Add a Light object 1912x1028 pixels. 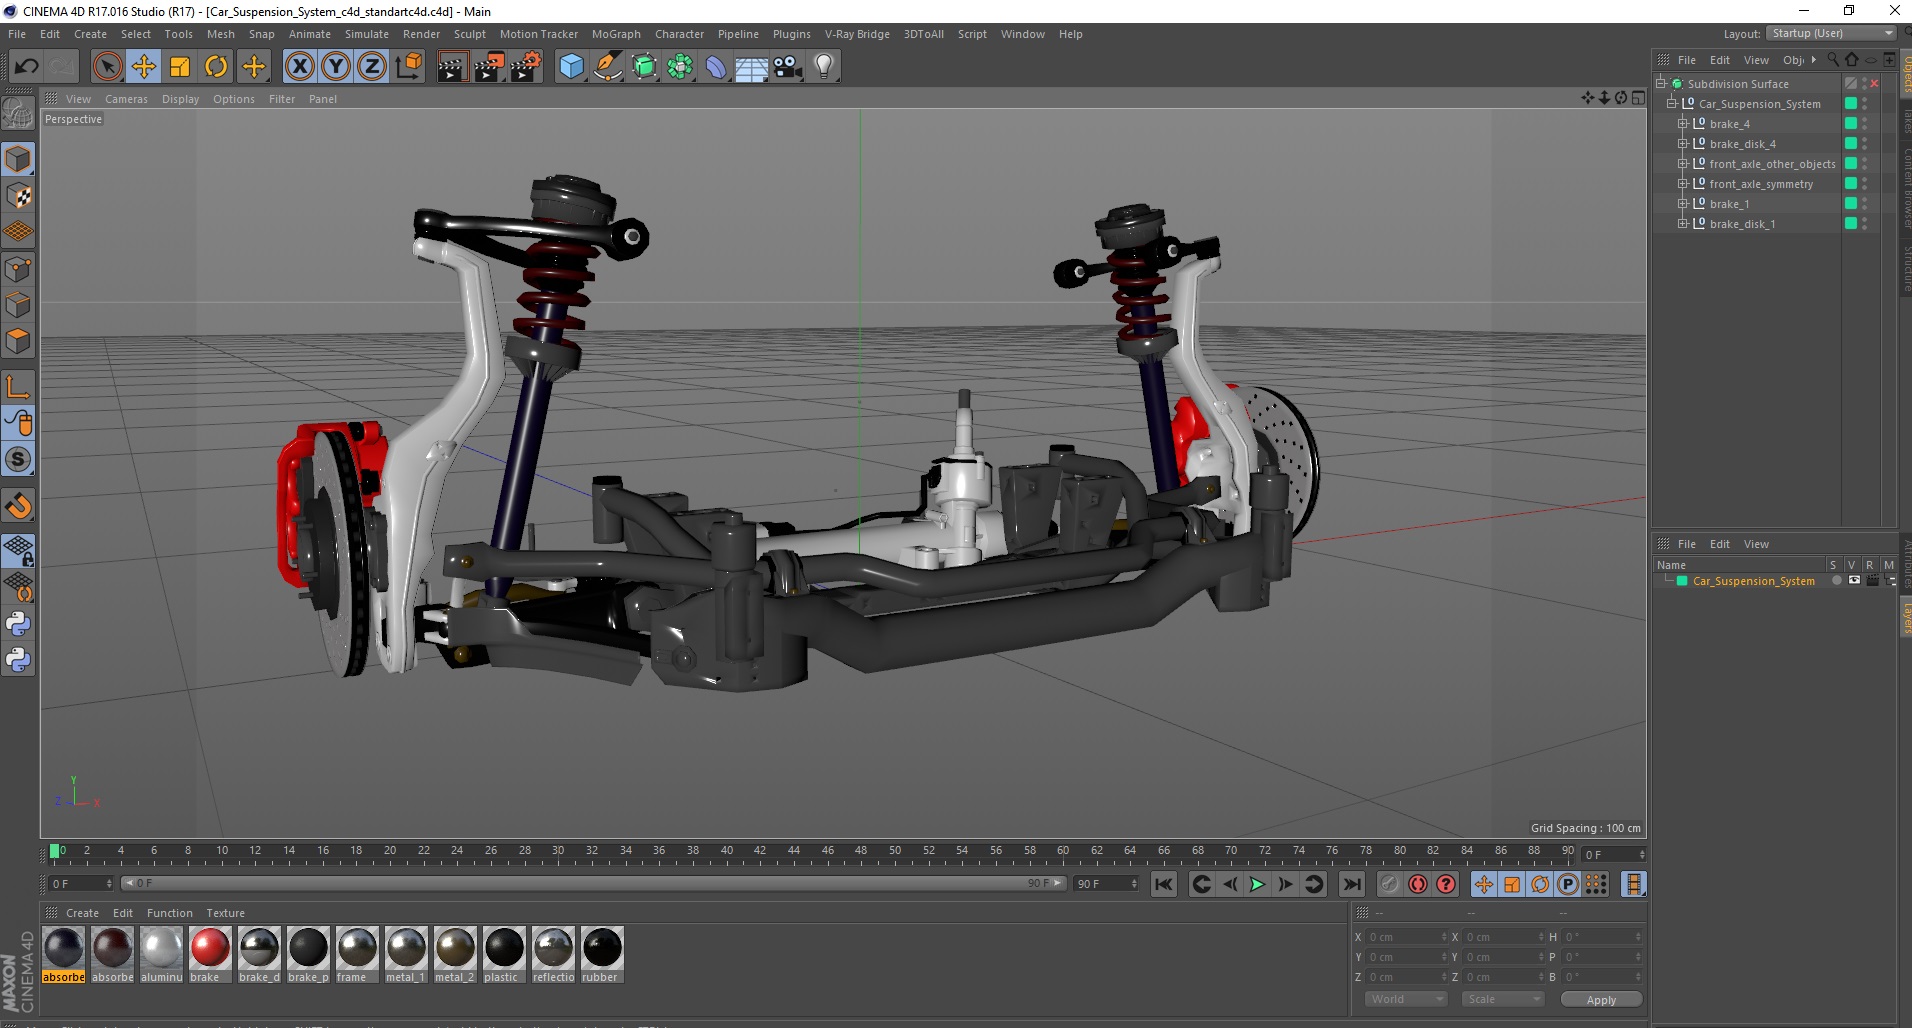point(824,67)
